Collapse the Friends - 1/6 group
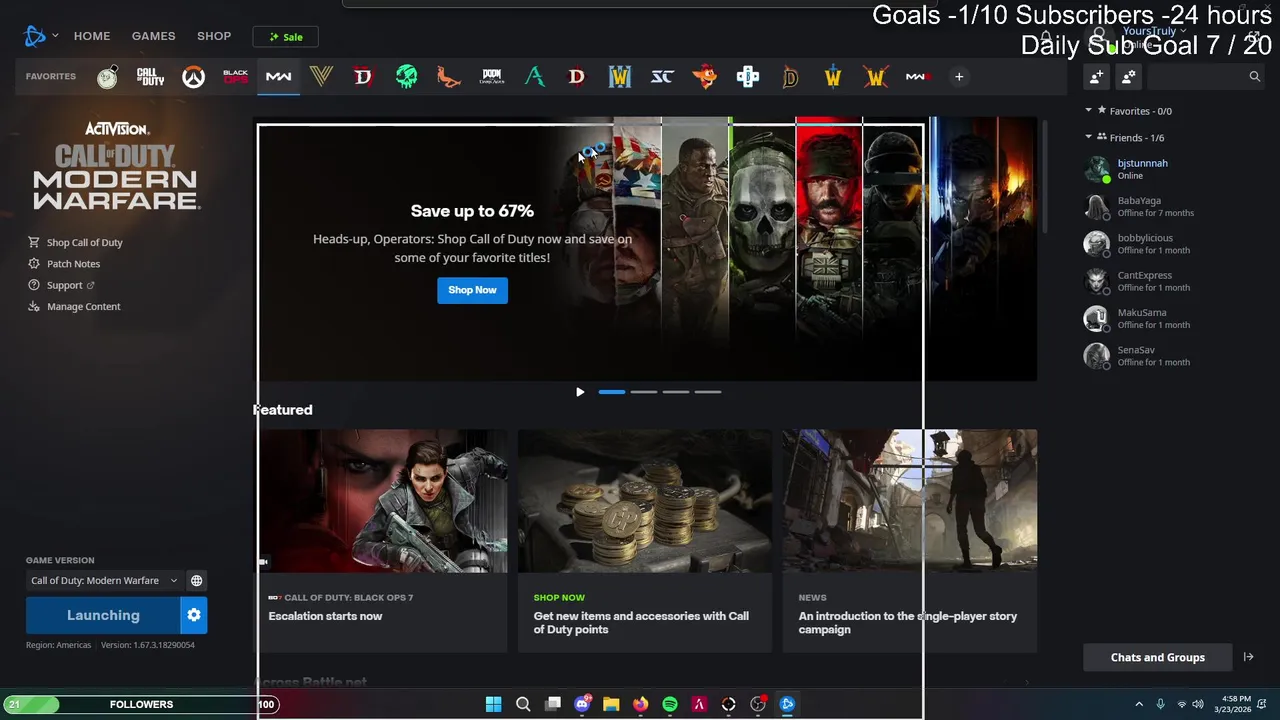The height and width of the screenshot is (720, 1280). coord(1126,138)
